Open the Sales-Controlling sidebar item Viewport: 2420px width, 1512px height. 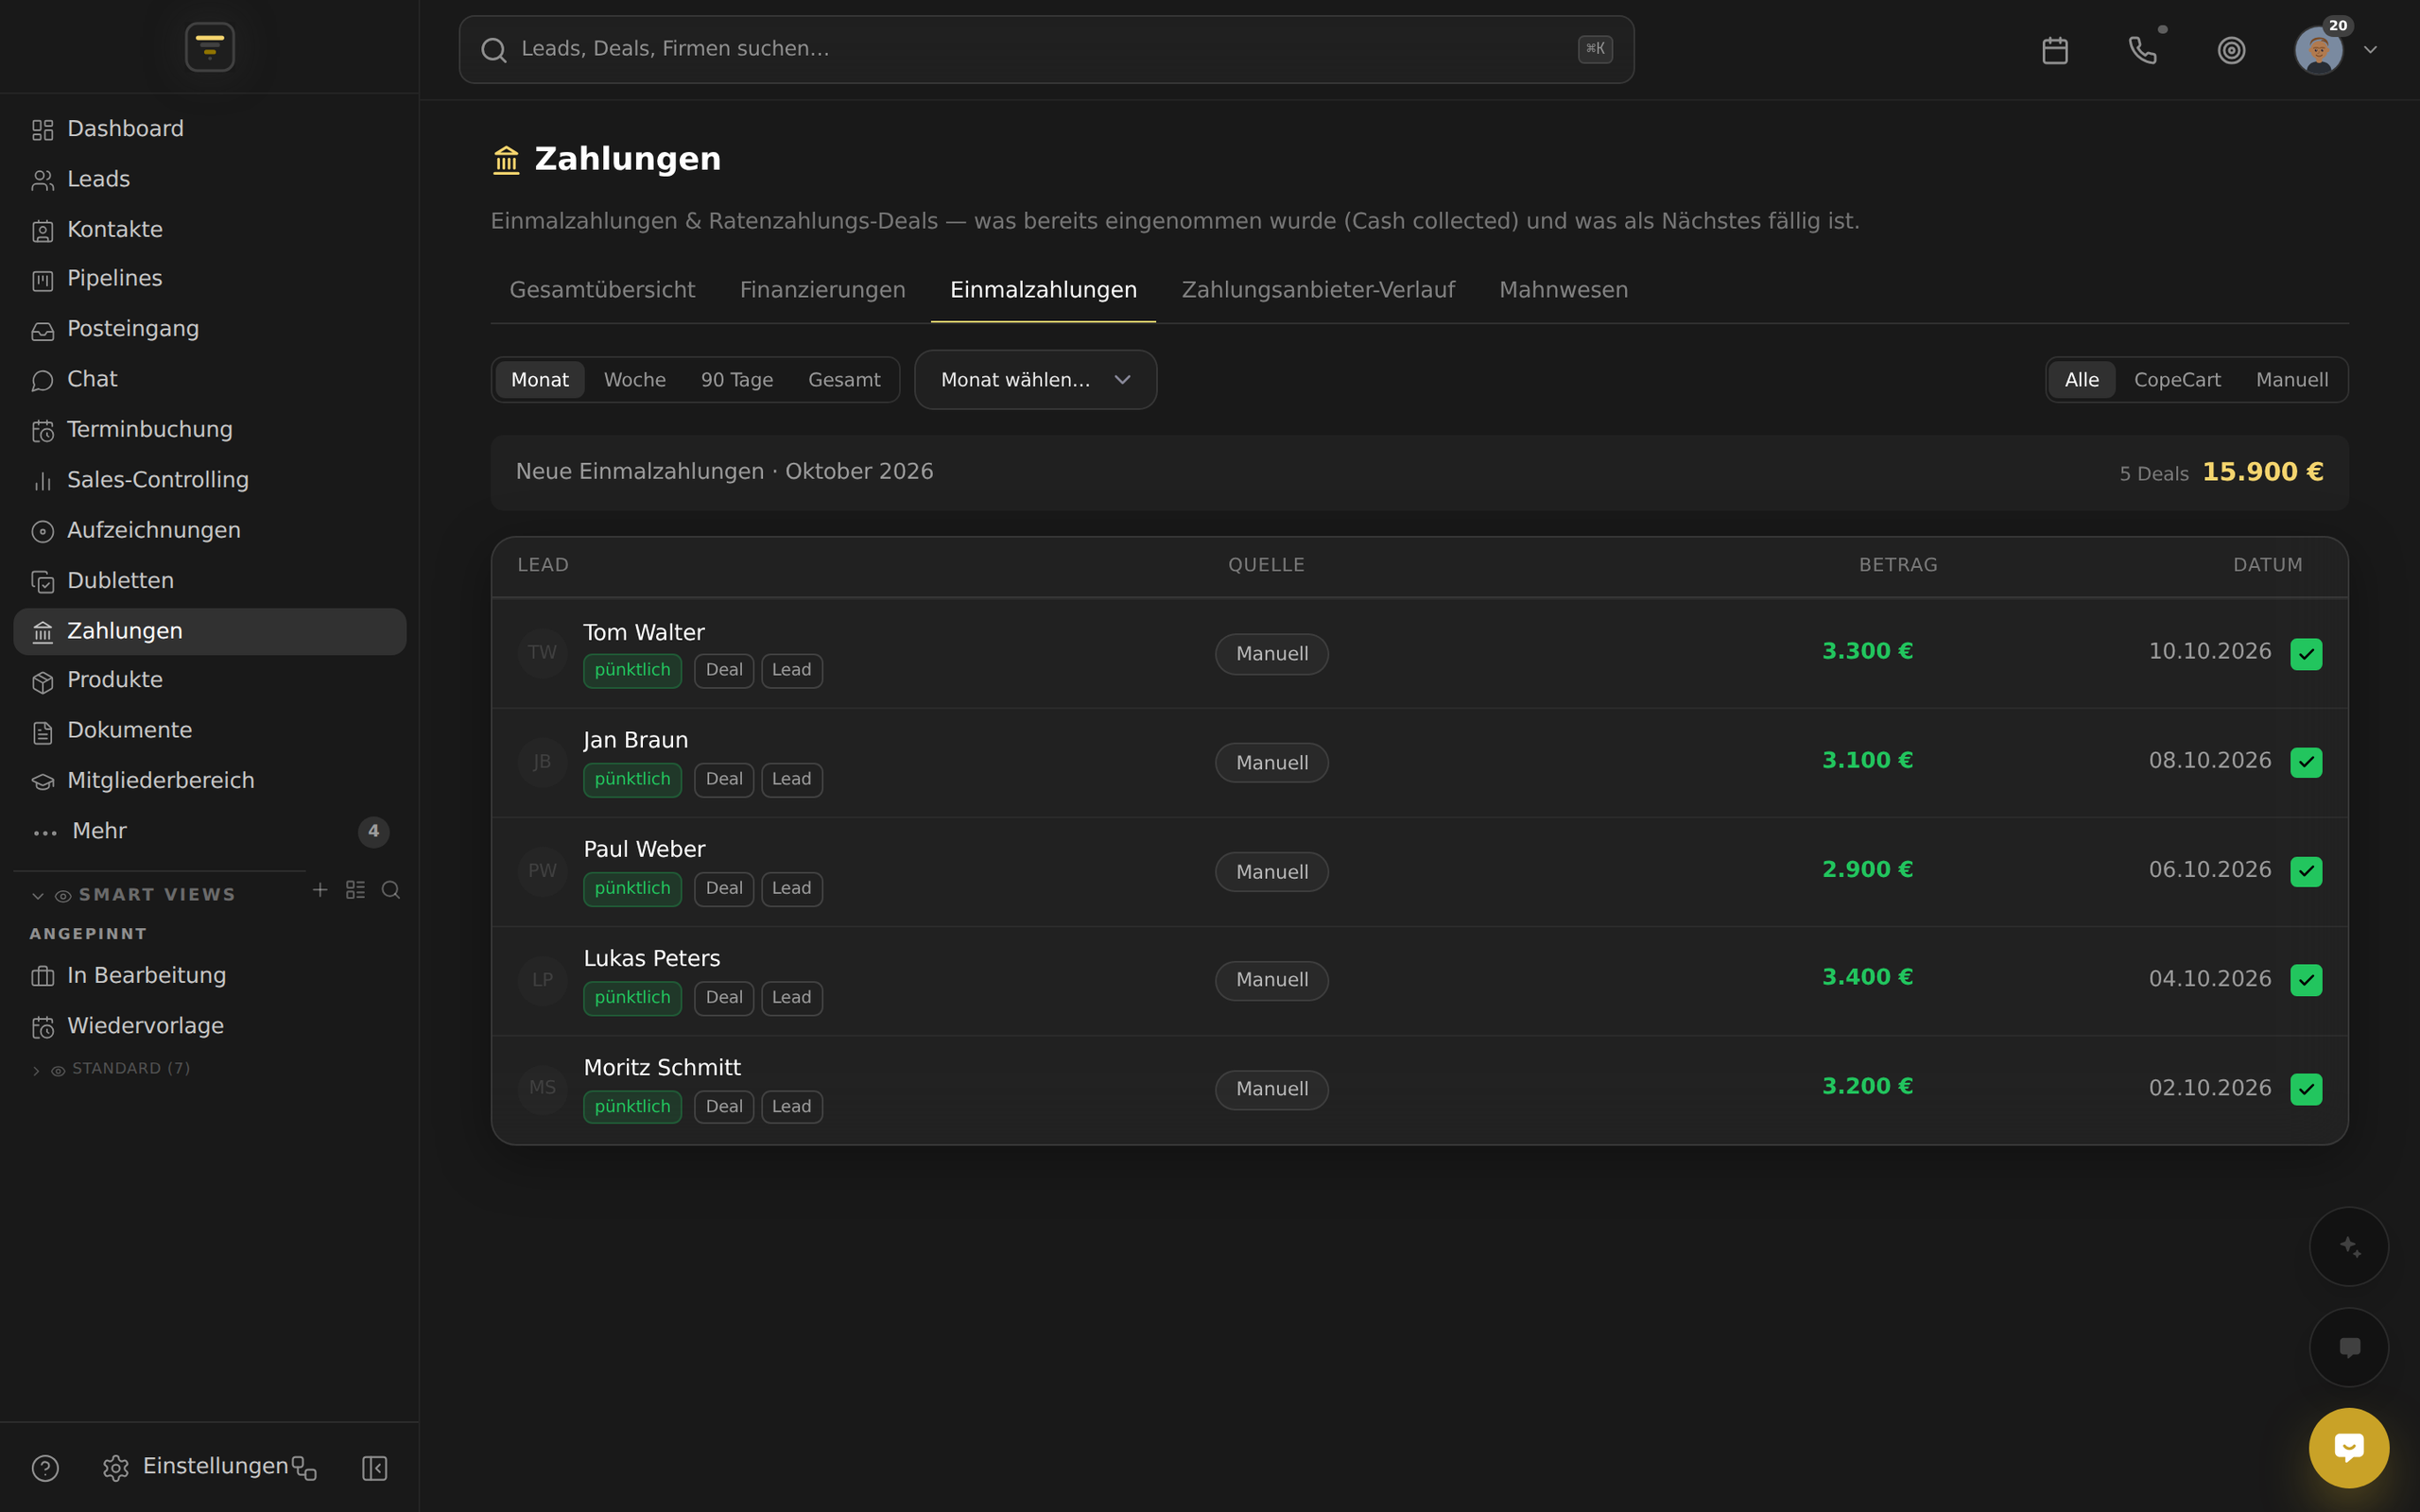point(210,480)
